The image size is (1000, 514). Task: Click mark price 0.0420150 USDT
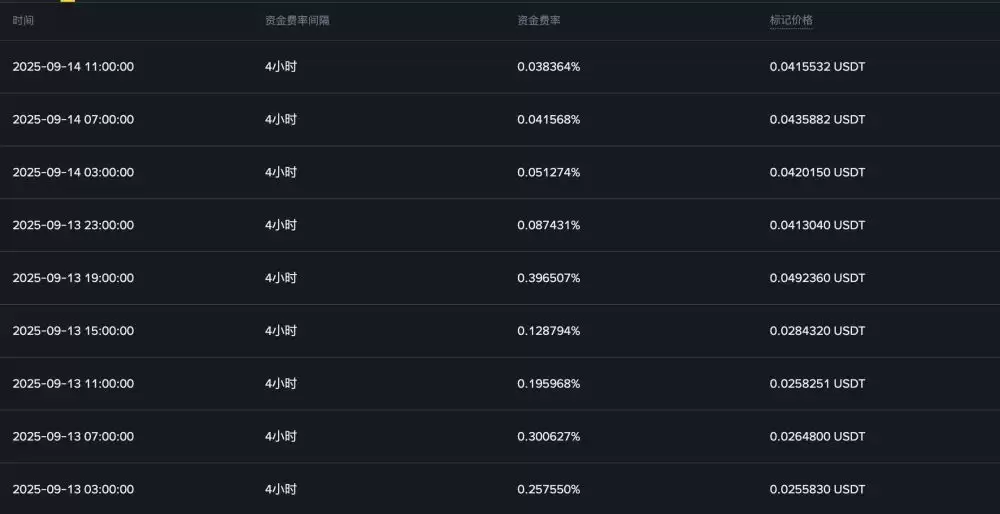[817, 173]
